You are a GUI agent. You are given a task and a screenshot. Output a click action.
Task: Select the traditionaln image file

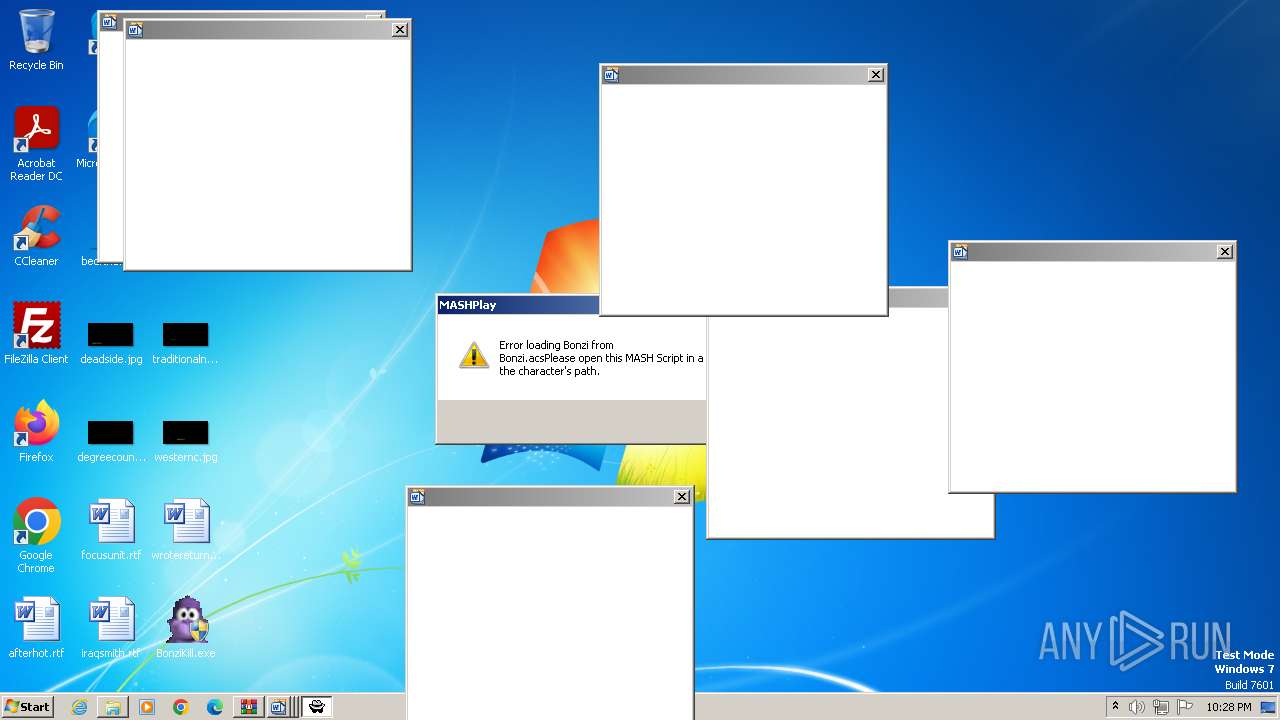point(186,343)
